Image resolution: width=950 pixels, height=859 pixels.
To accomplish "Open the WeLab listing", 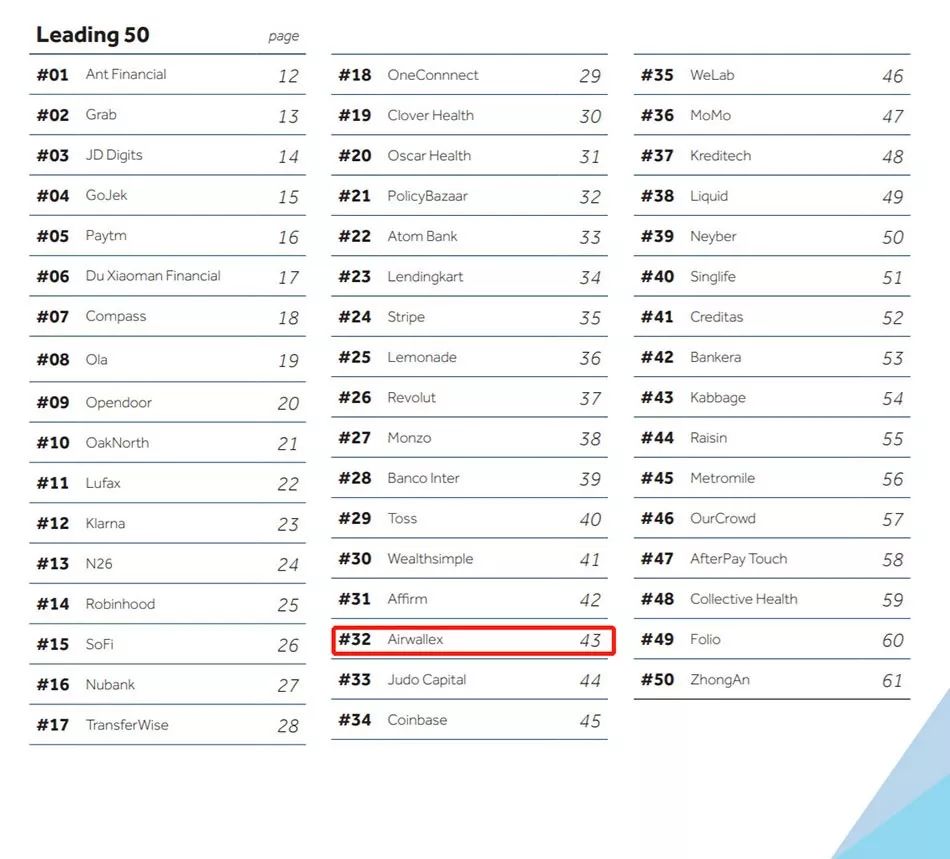I will tap(712, 75).
